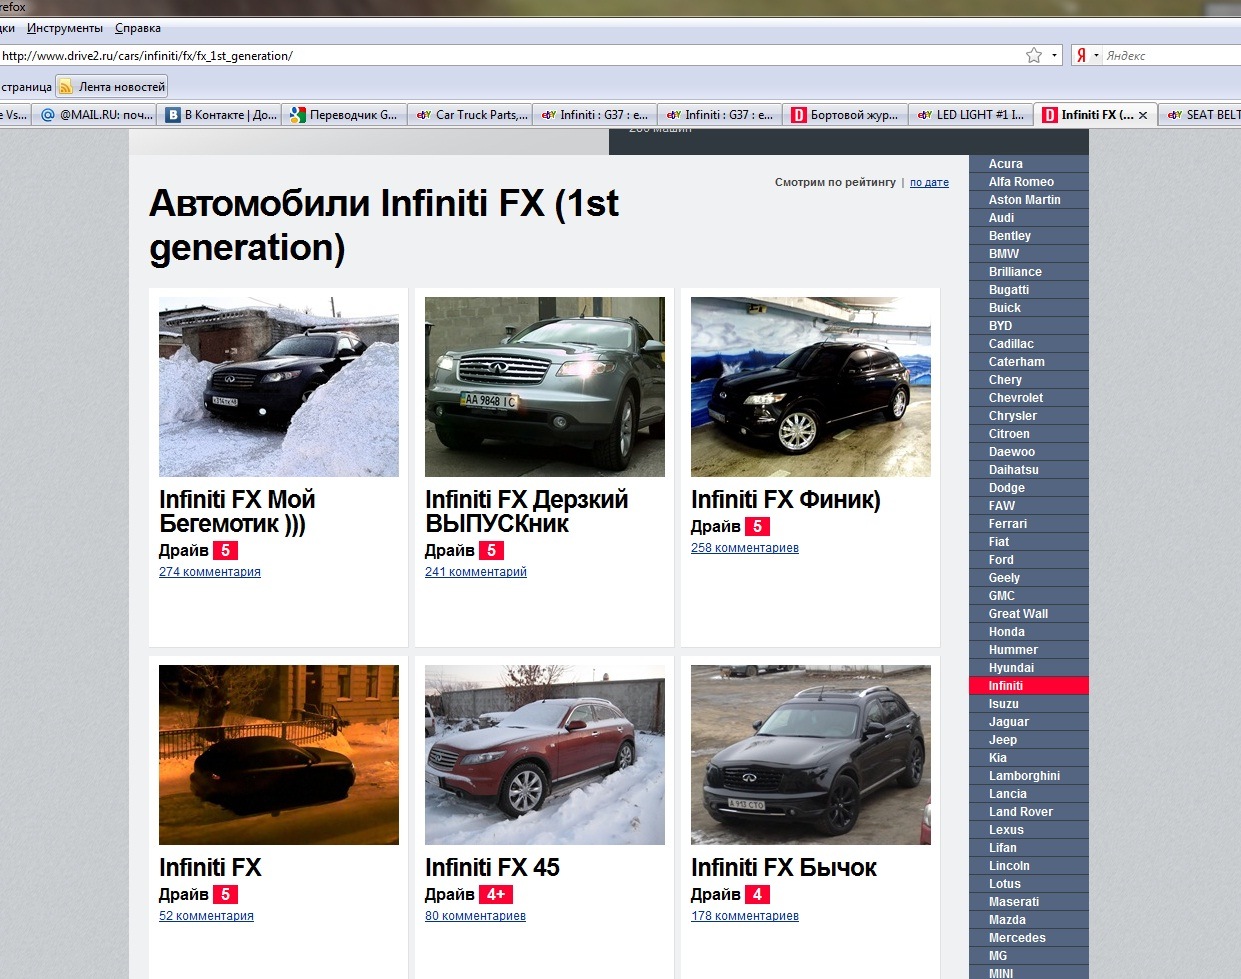Open the address bar history dropdown arrow
Screen dimensions: 1241x979
pos(1054,56)
